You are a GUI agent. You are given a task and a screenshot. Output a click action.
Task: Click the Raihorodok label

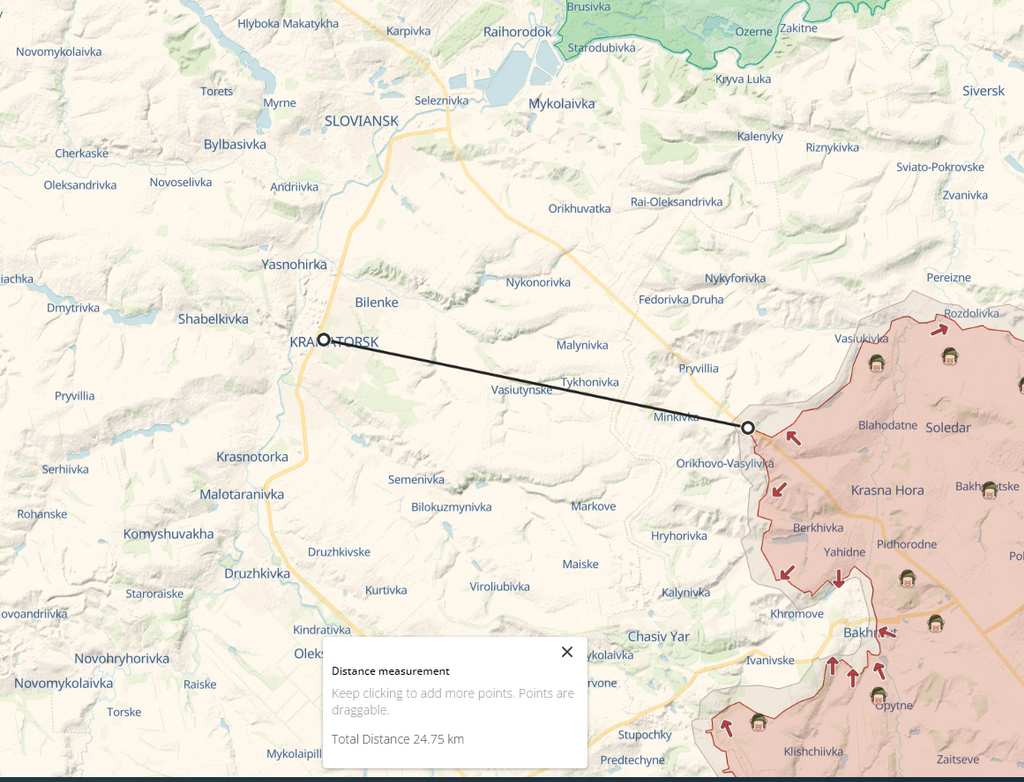(517, 31)
